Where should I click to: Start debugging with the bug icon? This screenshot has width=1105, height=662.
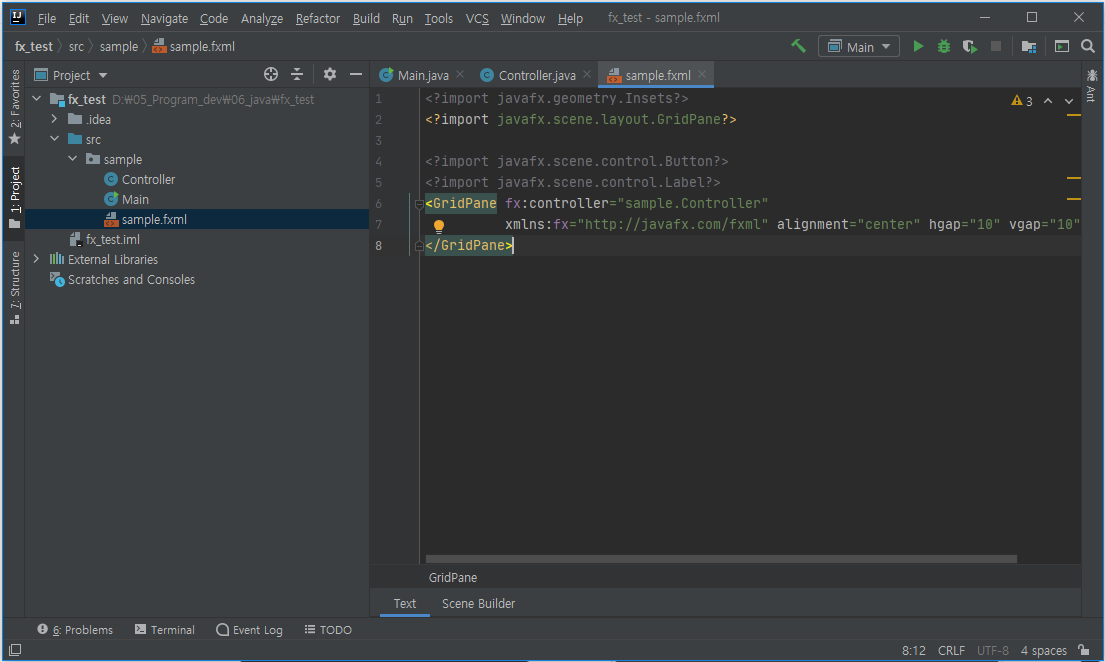[944, 47]
